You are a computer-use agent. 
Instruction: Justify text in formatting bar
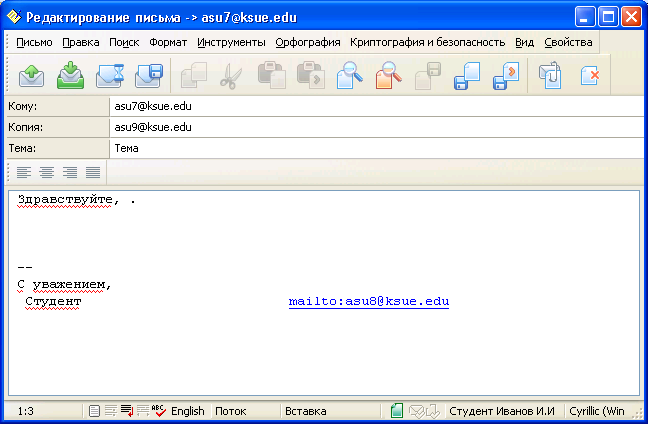(93, 172)
